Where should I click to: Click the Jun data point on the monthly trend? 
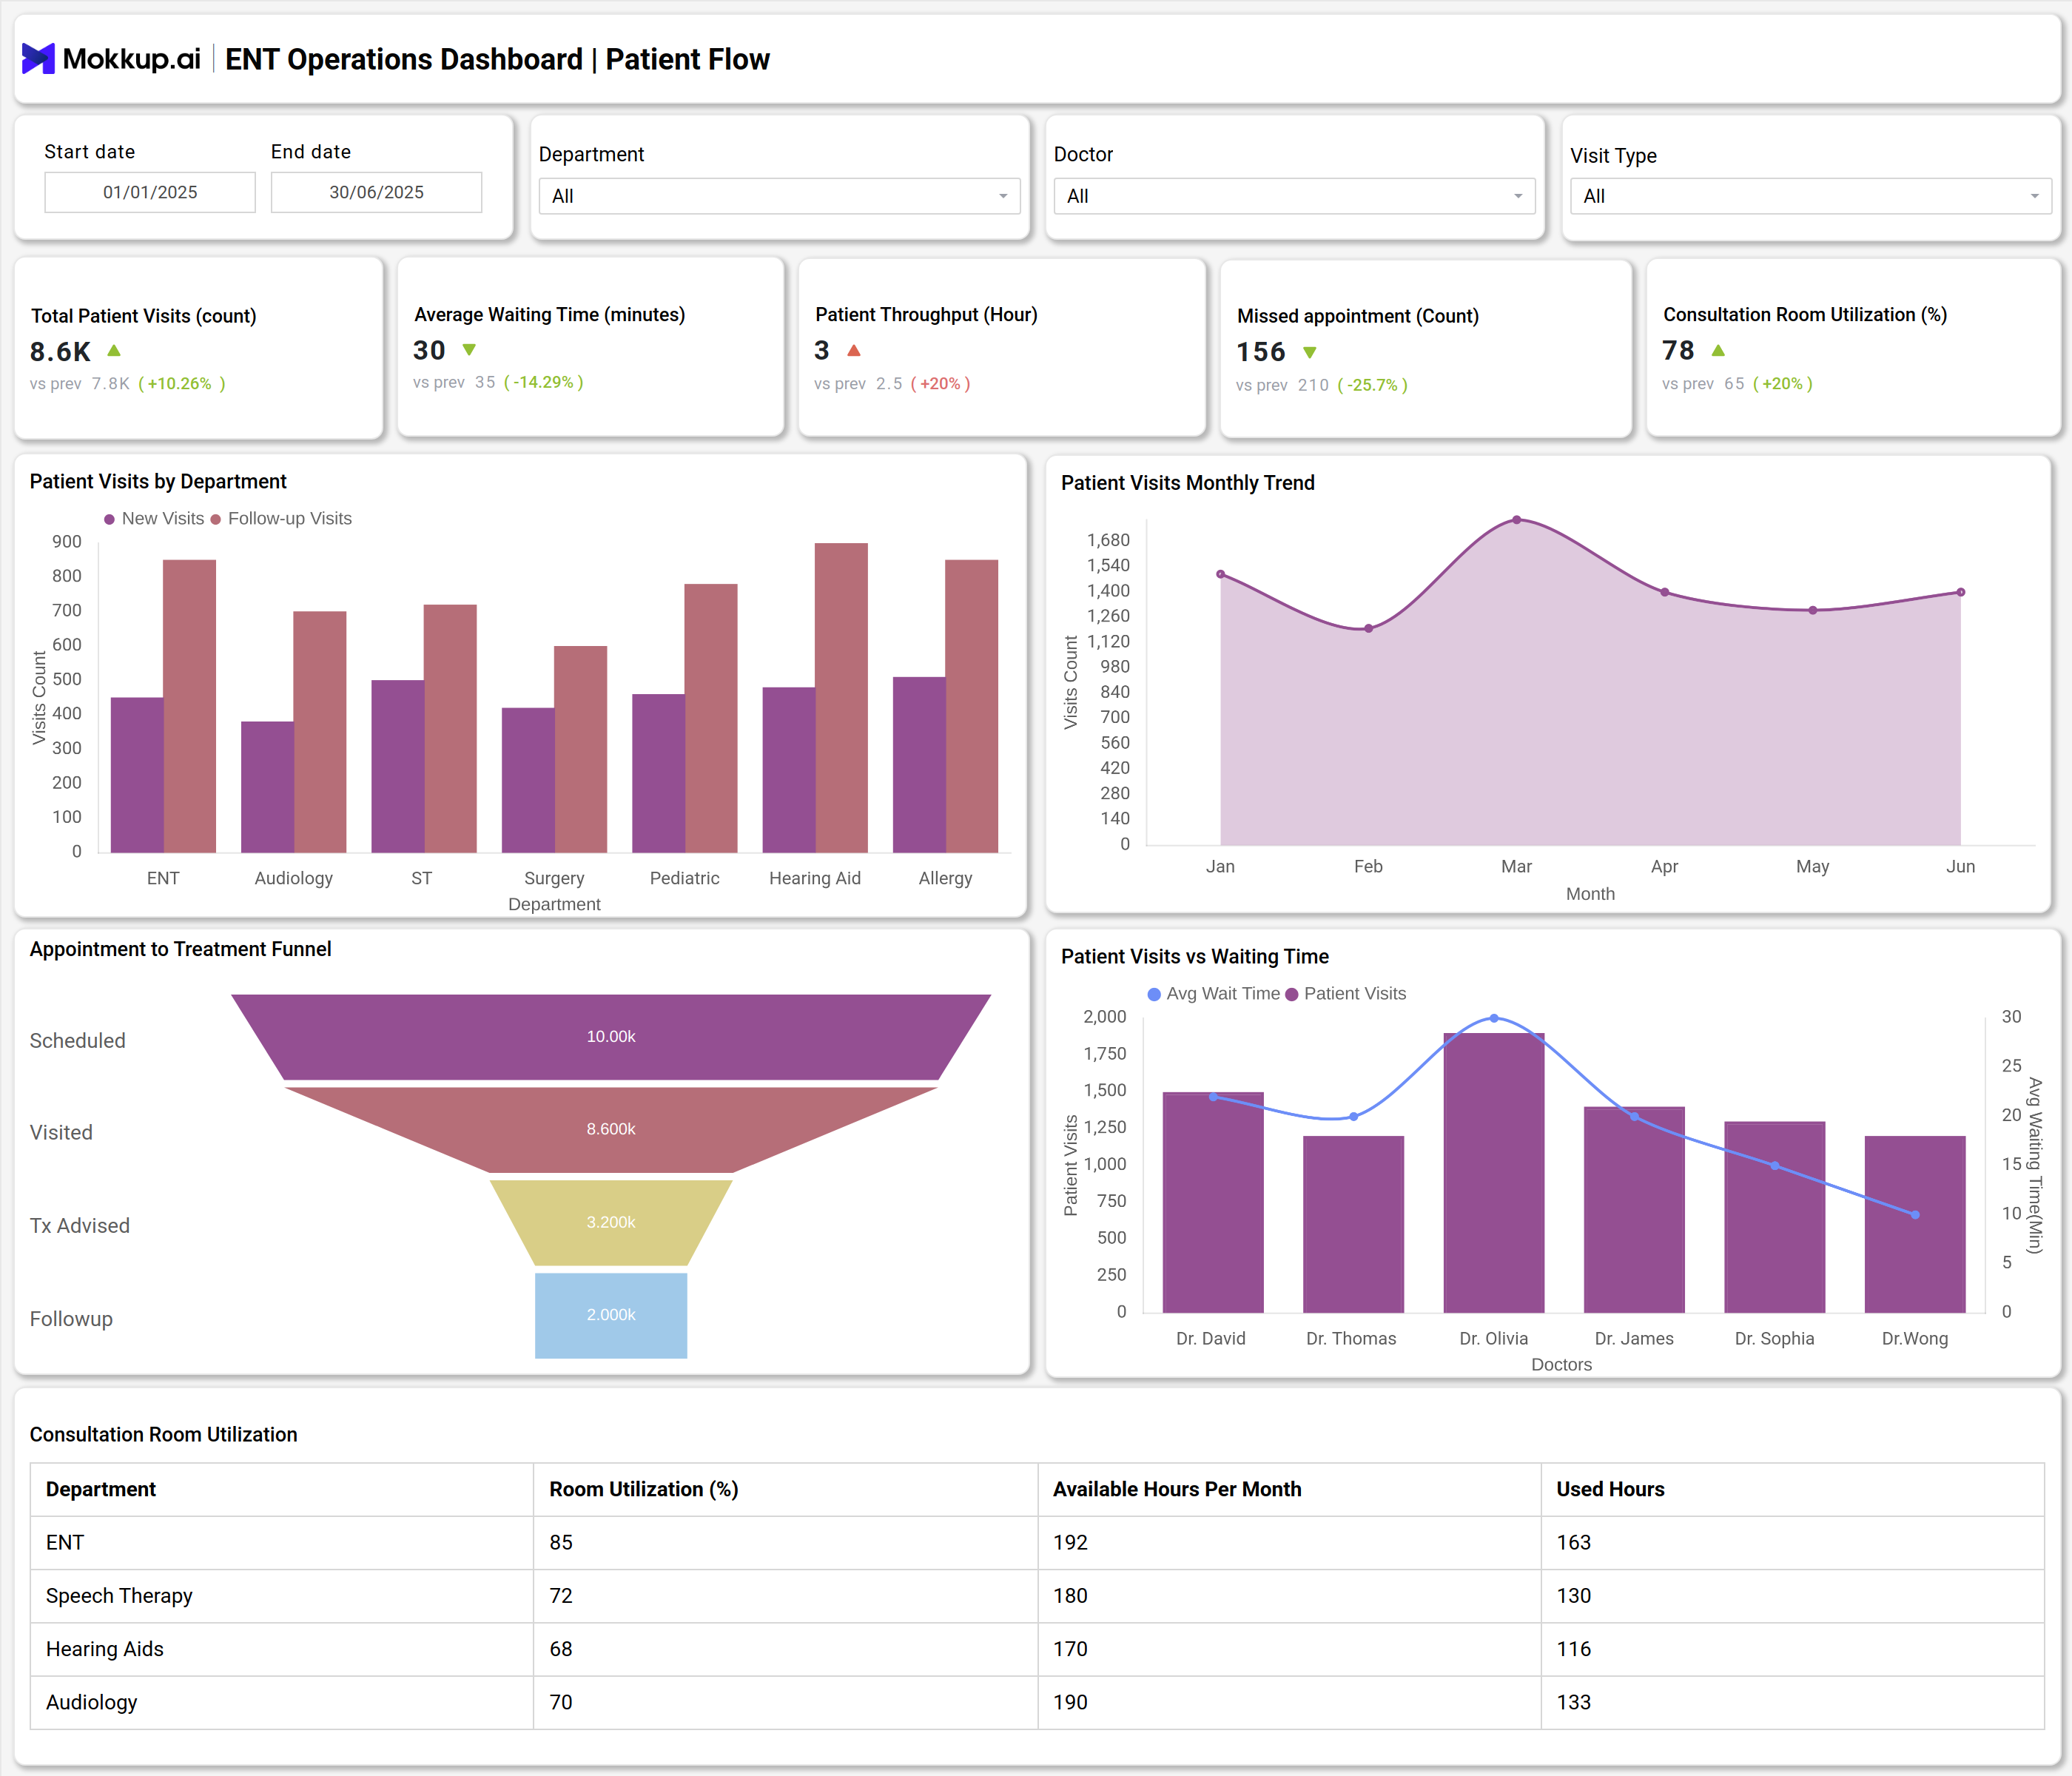[1961, 592]
